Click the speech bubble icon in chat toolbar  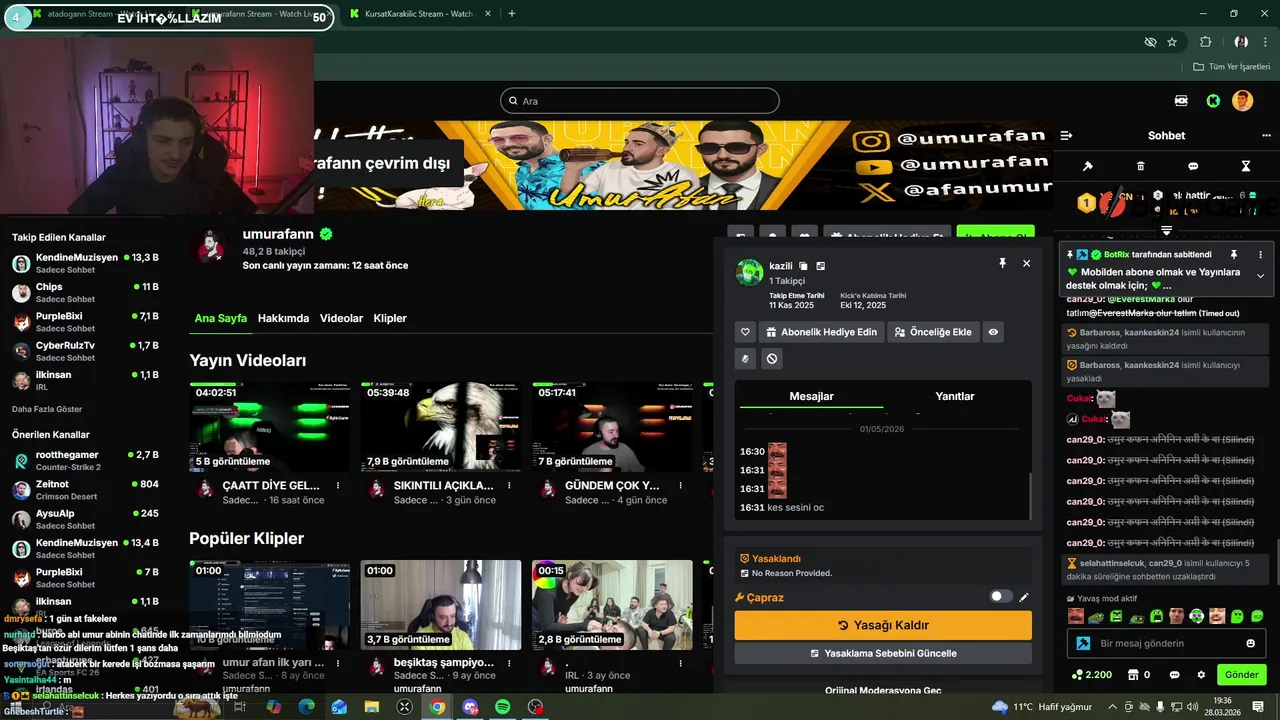tap(1193, 166)
